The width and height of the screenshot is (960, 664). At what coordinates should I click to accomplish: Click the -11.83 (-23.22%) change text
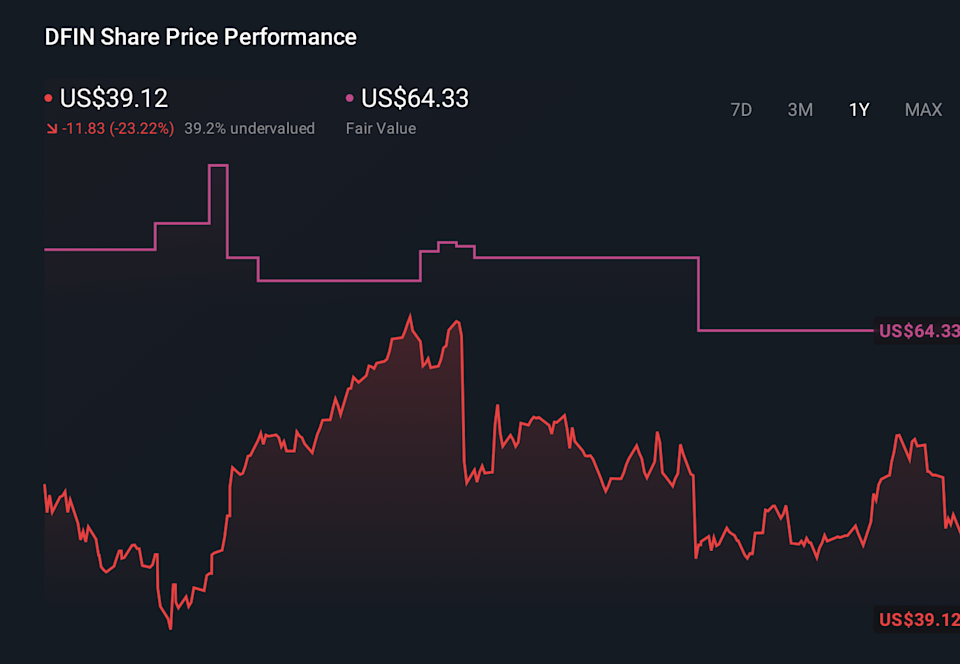118,129
